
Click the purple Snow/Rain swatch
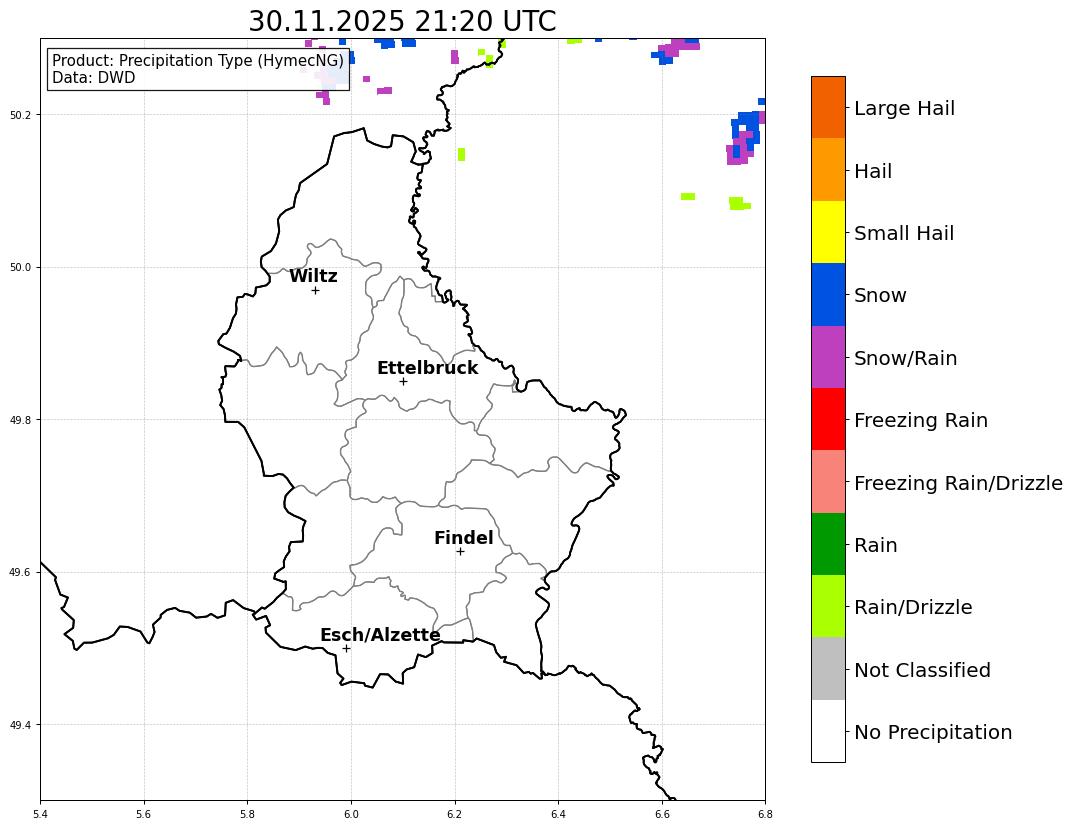(x=828, y=357)
